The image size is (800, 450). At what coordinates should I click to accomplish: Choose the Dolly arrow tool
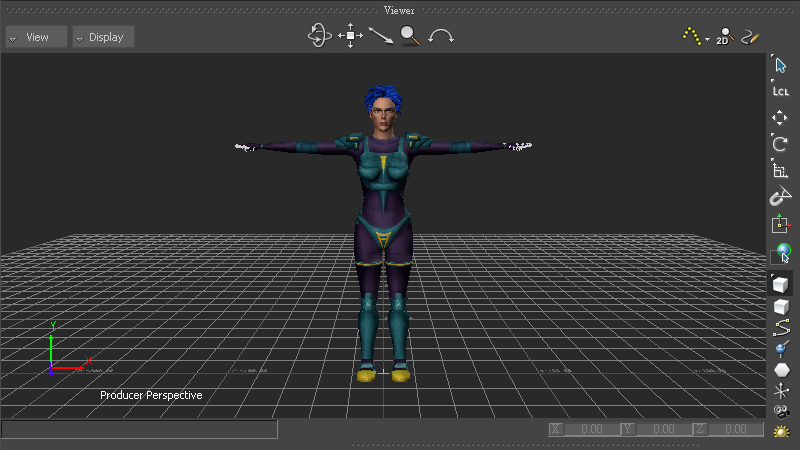(380, 36)
